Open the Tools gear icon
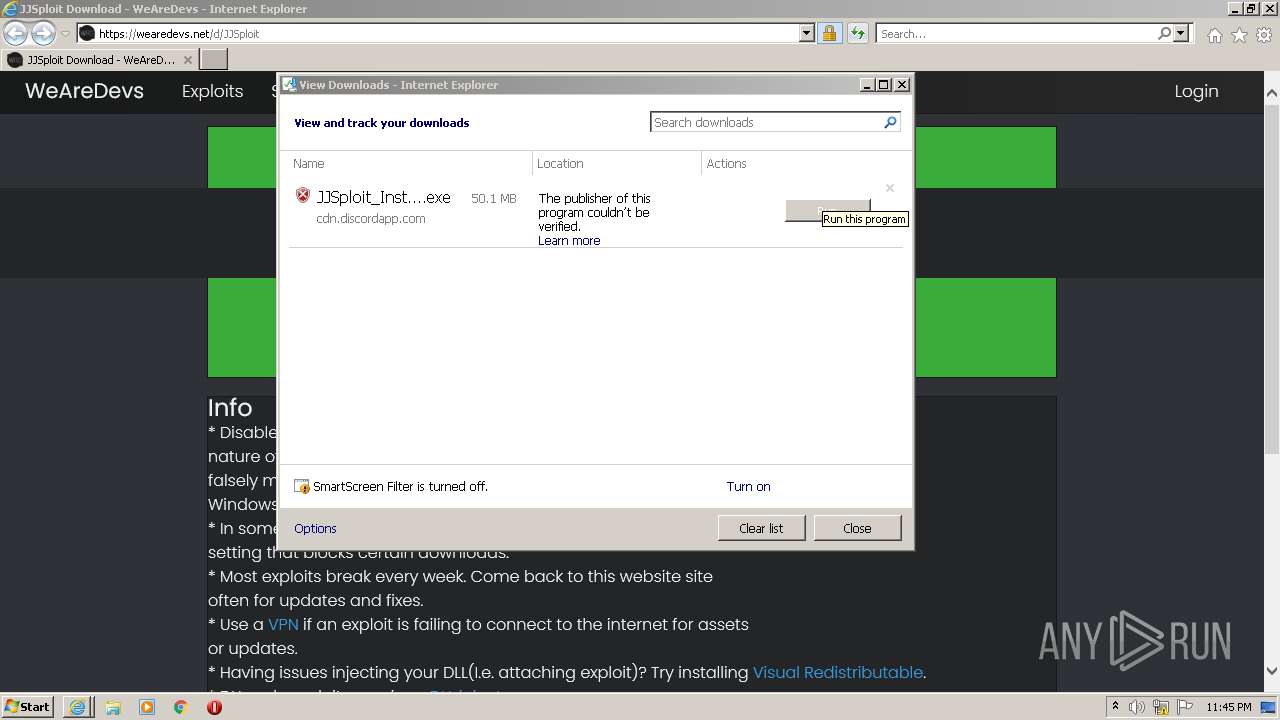The height and width of the screenshot is (720, 1280). pyautogui.click(x=1264, y=35)
